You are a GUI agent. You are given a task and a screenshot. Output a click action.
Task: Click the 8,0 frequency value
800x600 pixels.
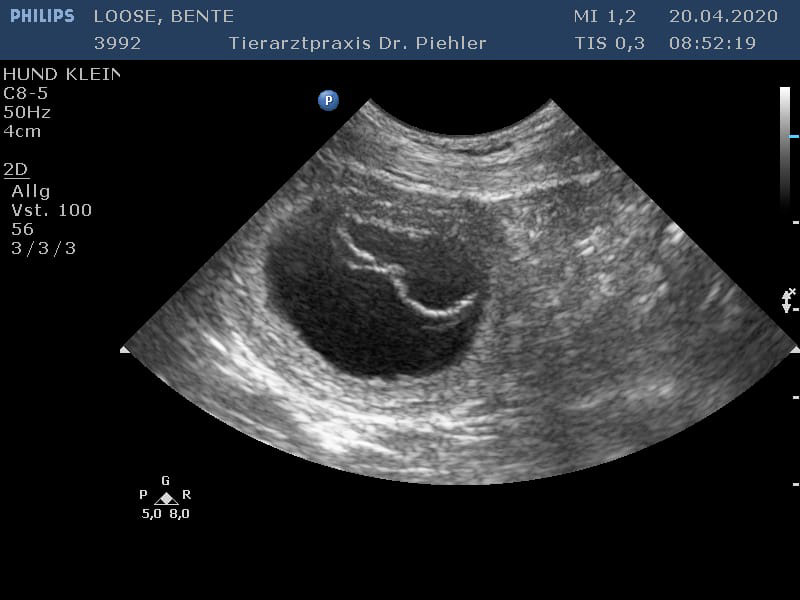coord(180,514)
